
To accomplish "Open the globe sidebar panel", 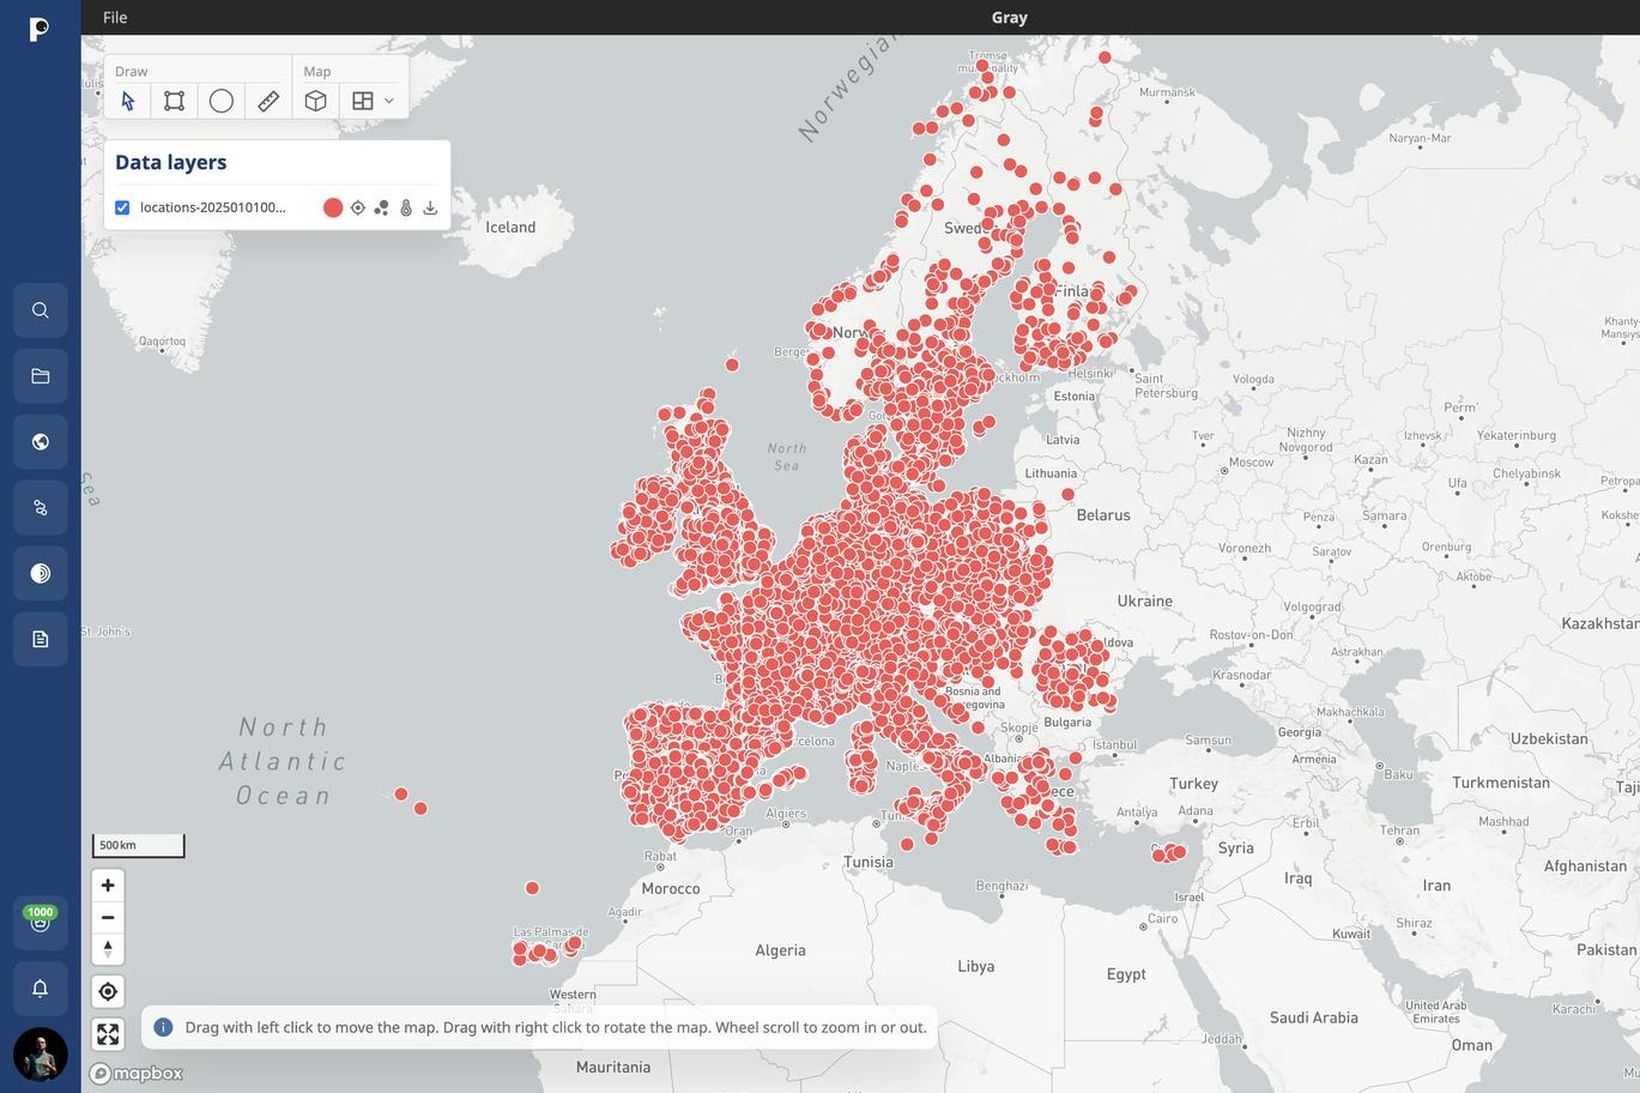I will click(40, 442).
